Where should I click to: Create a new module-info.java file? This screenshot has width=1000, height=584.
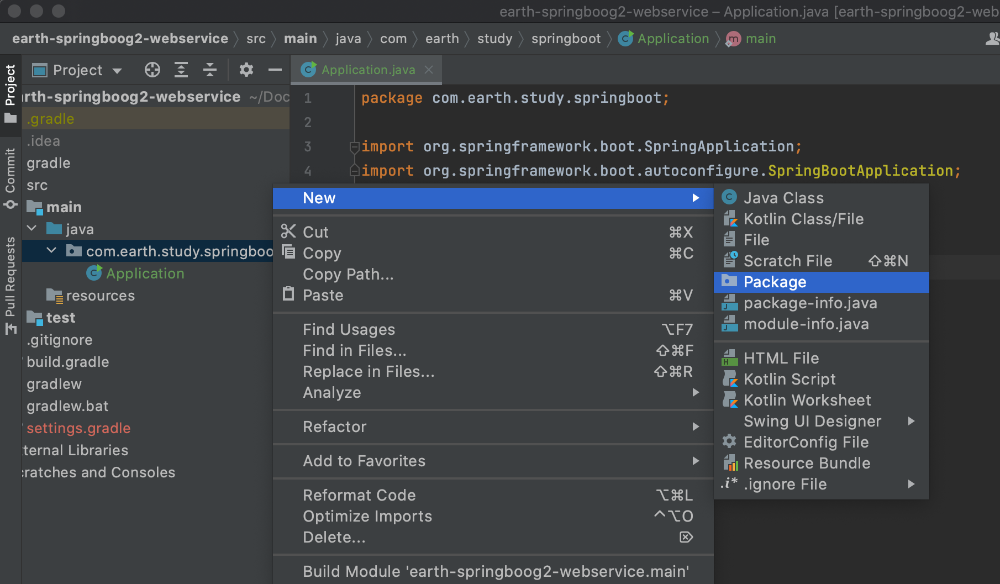[x=821, y=324]
